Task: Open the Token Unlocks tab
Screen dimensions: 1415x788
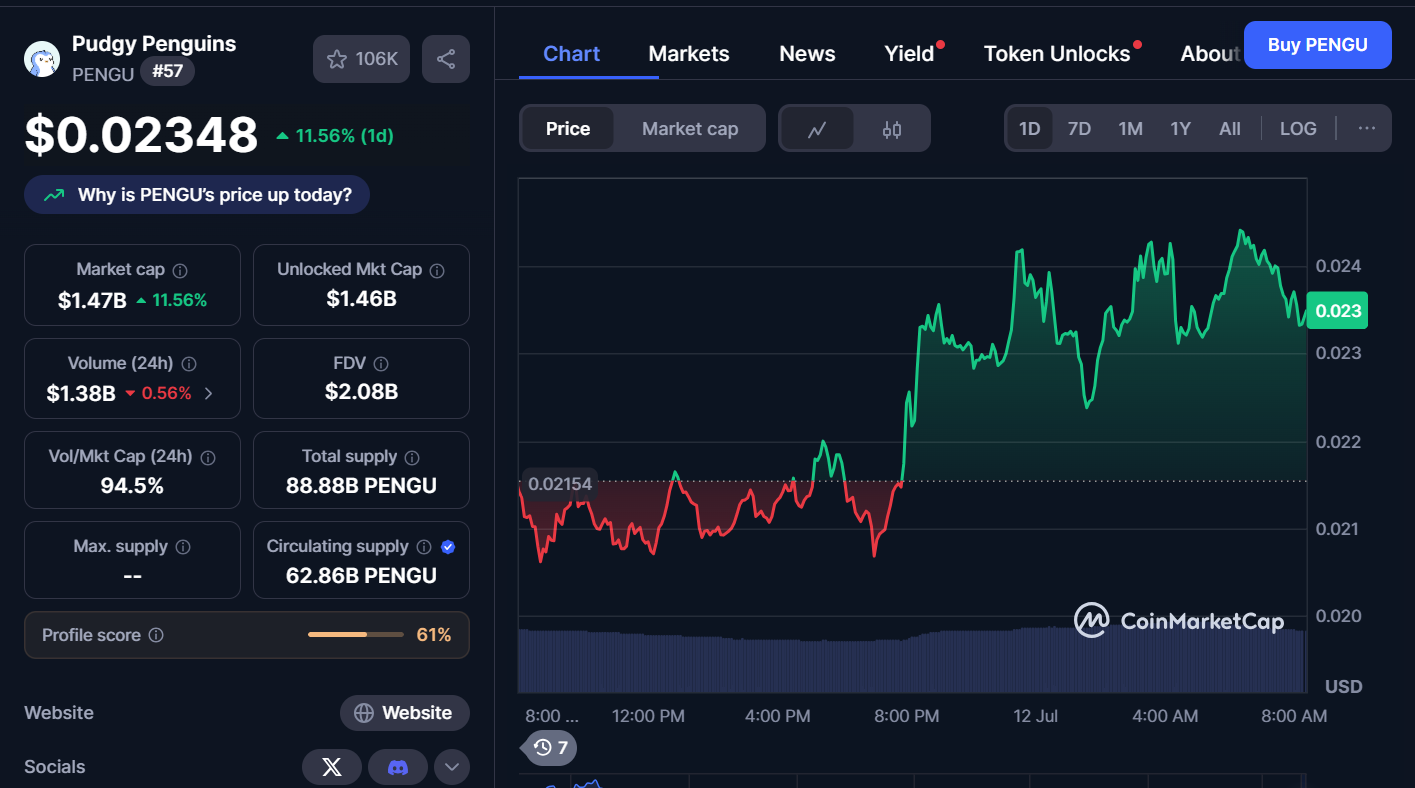Action: (x=1057, y=54)
